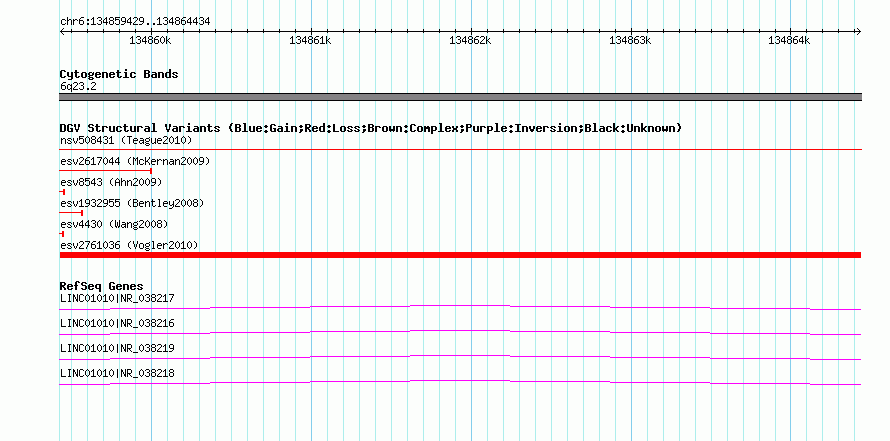Image resolution: width=890 pixels, height=441 pixels.
Task: Click the right arrow end of ruler
Action: [x=858, y=32]
